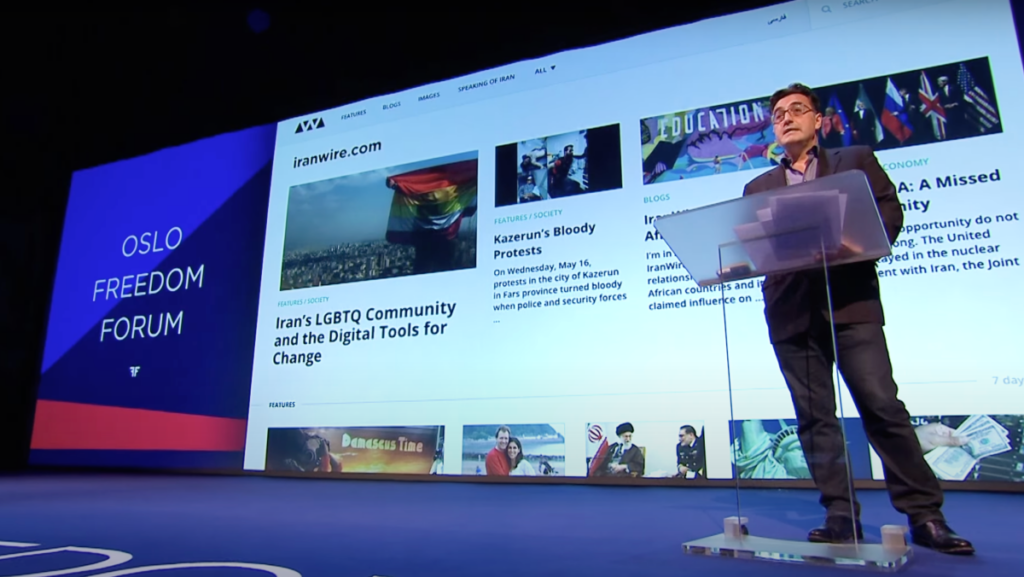Click the Education mural blog image

[705, 140]
